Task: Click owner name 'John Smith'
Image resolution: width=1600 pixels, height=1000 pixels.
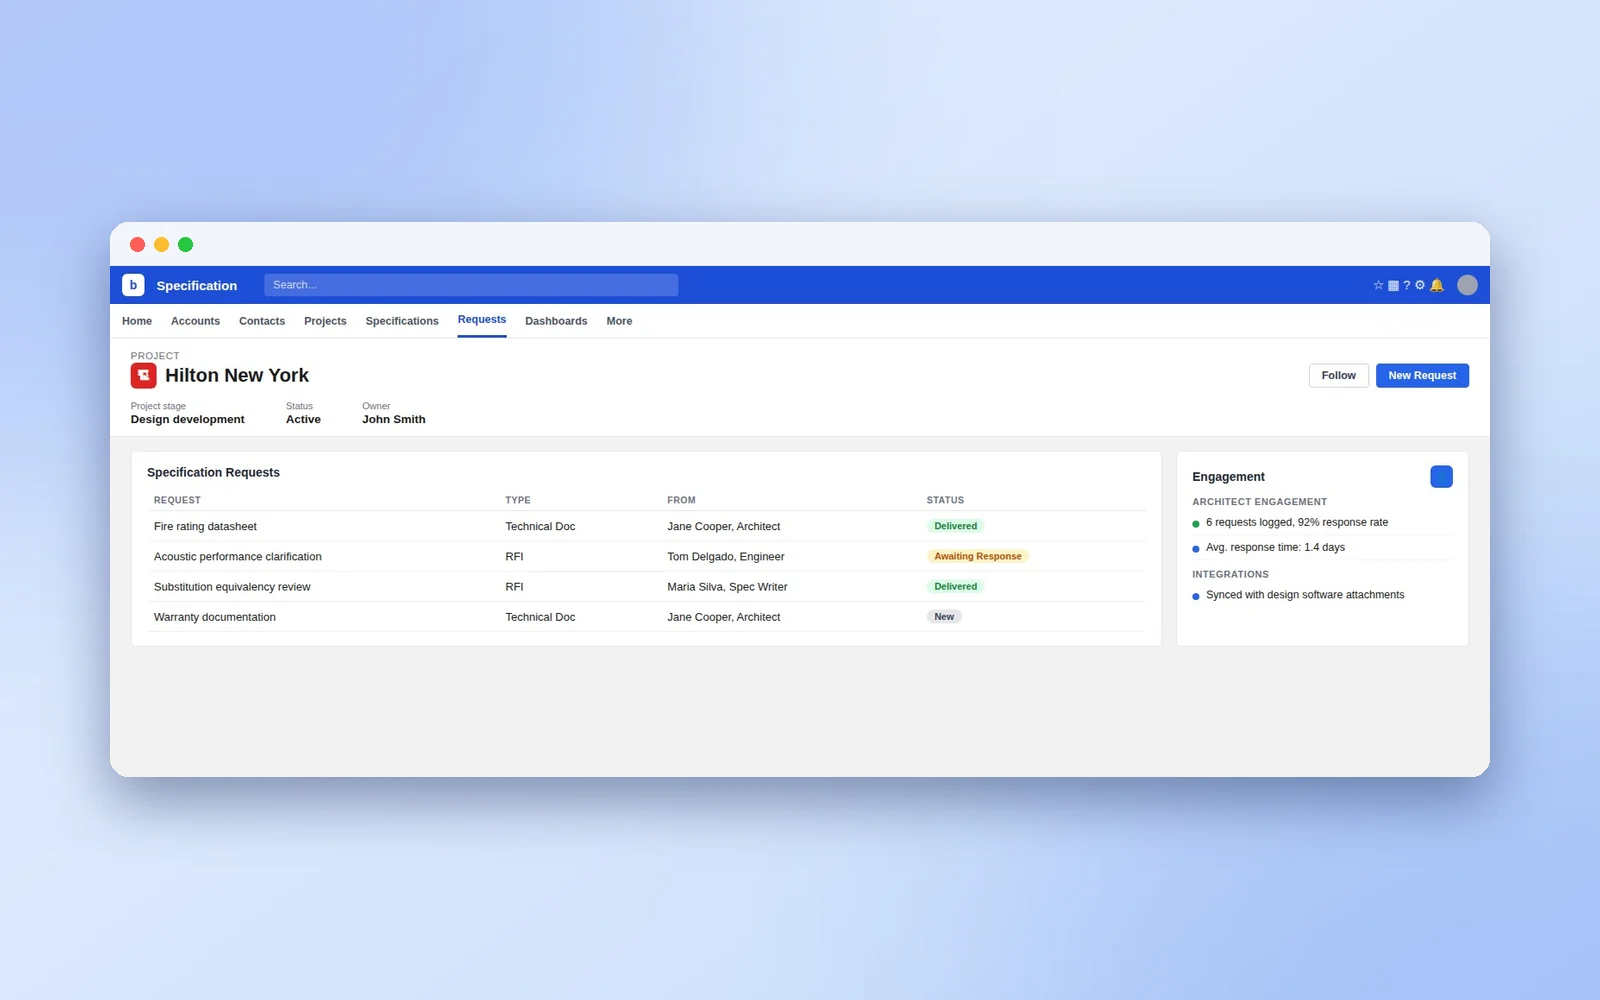Action: [x=394, y=420]
